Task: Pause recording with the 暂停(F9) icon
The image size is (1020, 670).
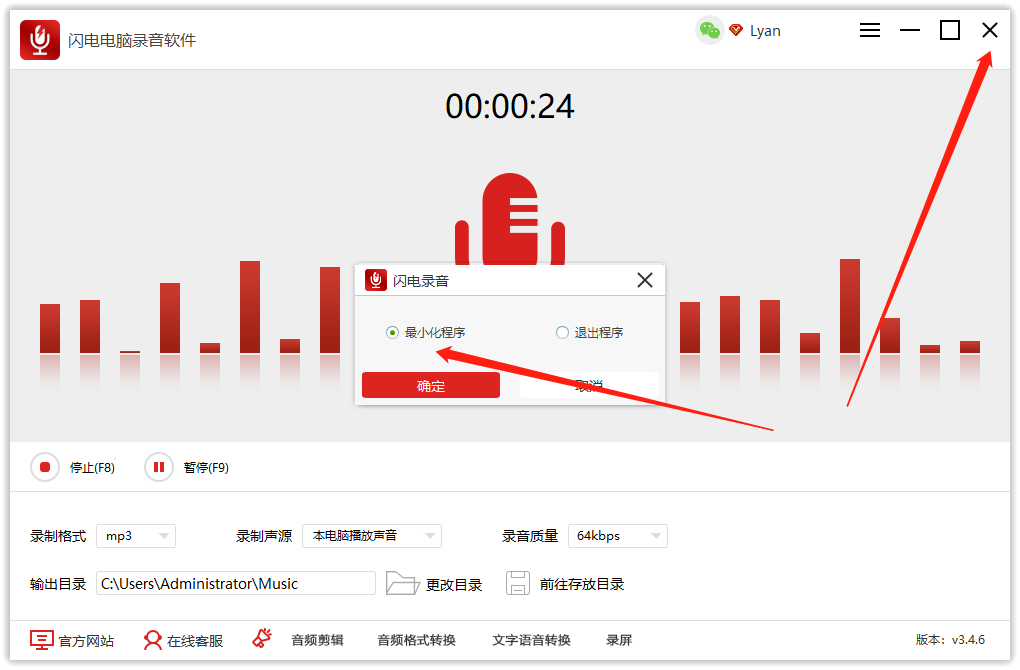Action: [x=159, y=467]
